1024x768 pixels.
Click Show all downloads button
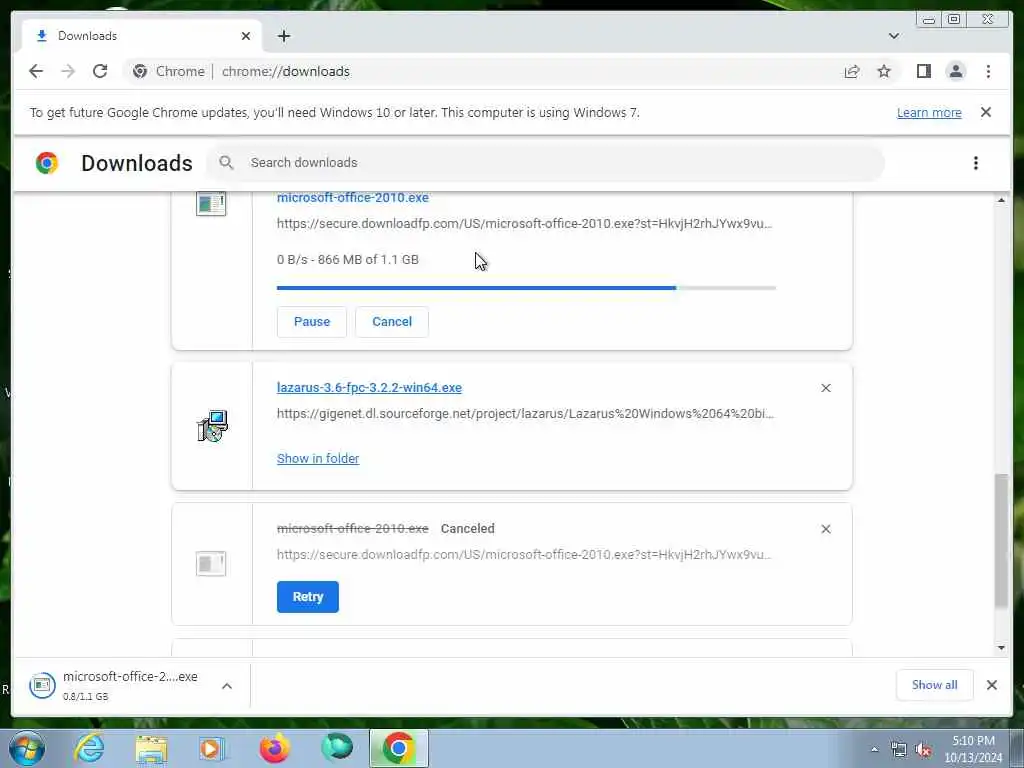(935, 685)
